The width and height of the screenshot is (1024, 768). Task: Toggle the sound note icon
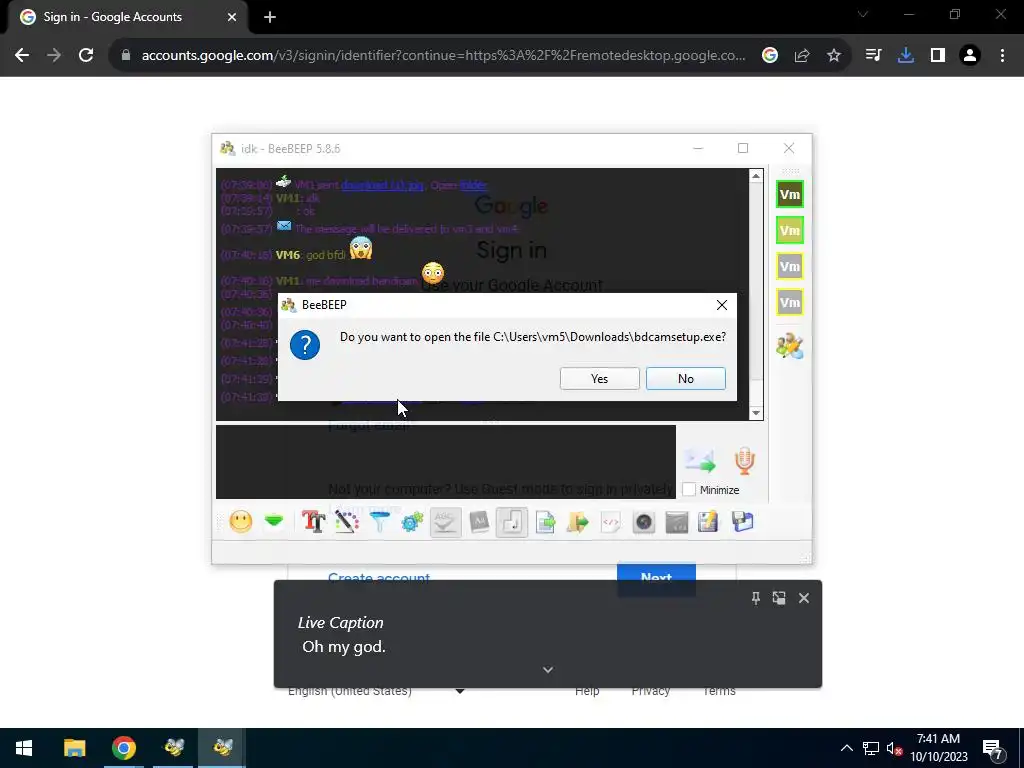(x=512, y=522)
